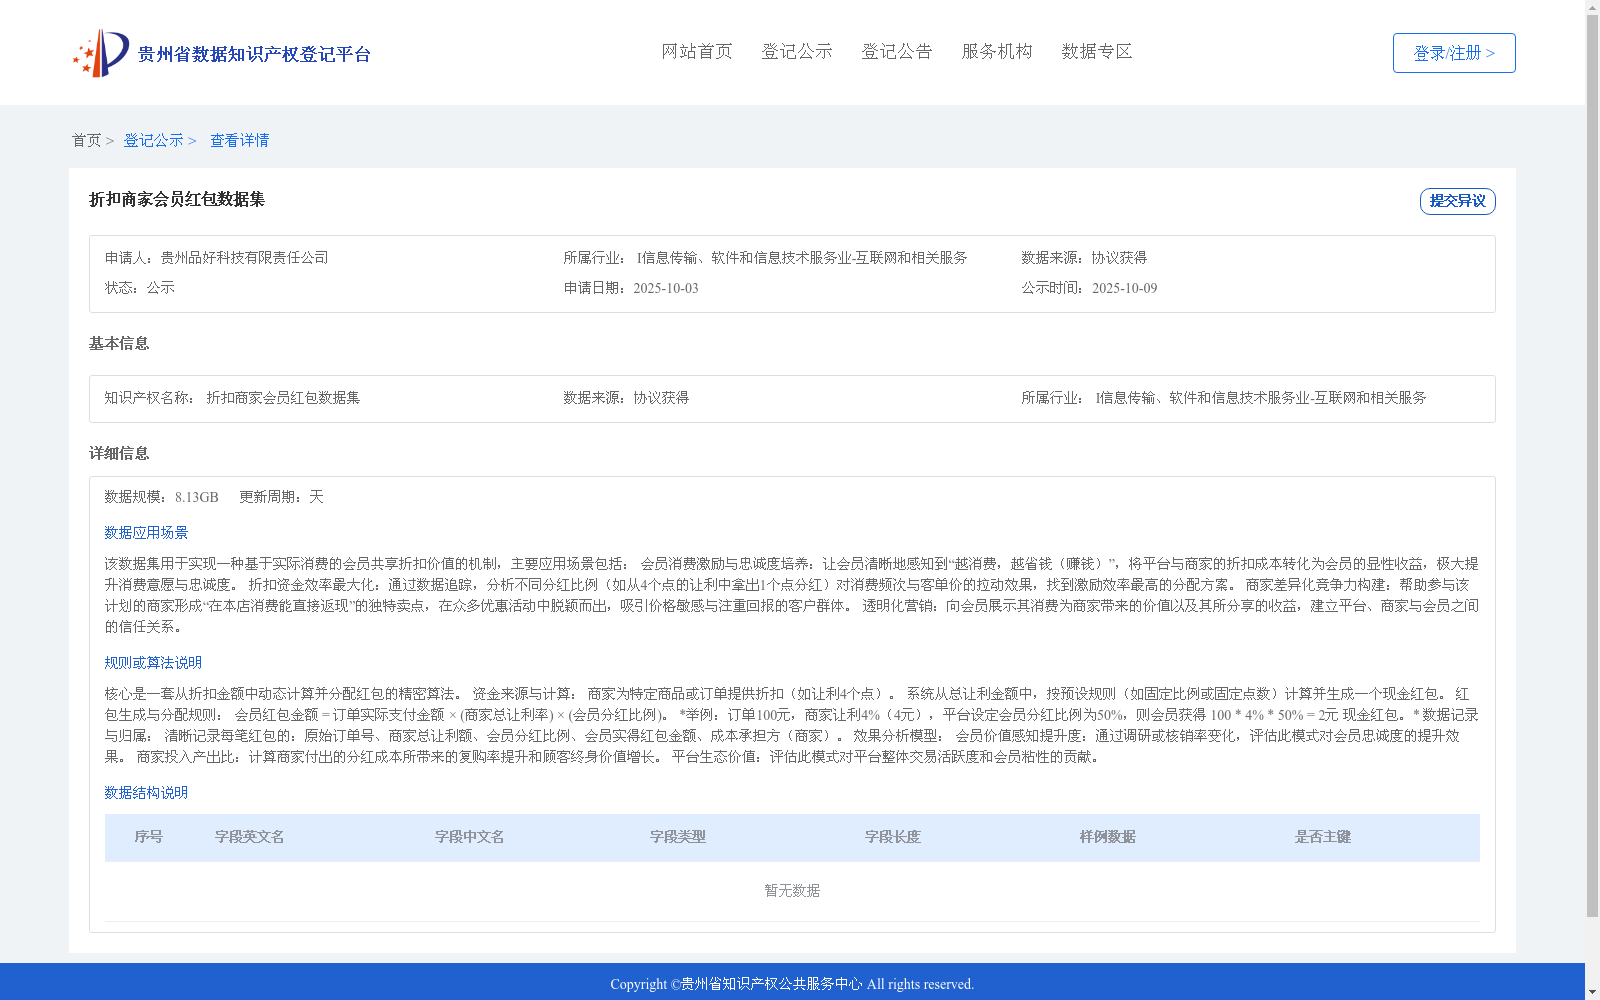Select the applicant text 贵州品好科技有限责任公司

(244, 258)
